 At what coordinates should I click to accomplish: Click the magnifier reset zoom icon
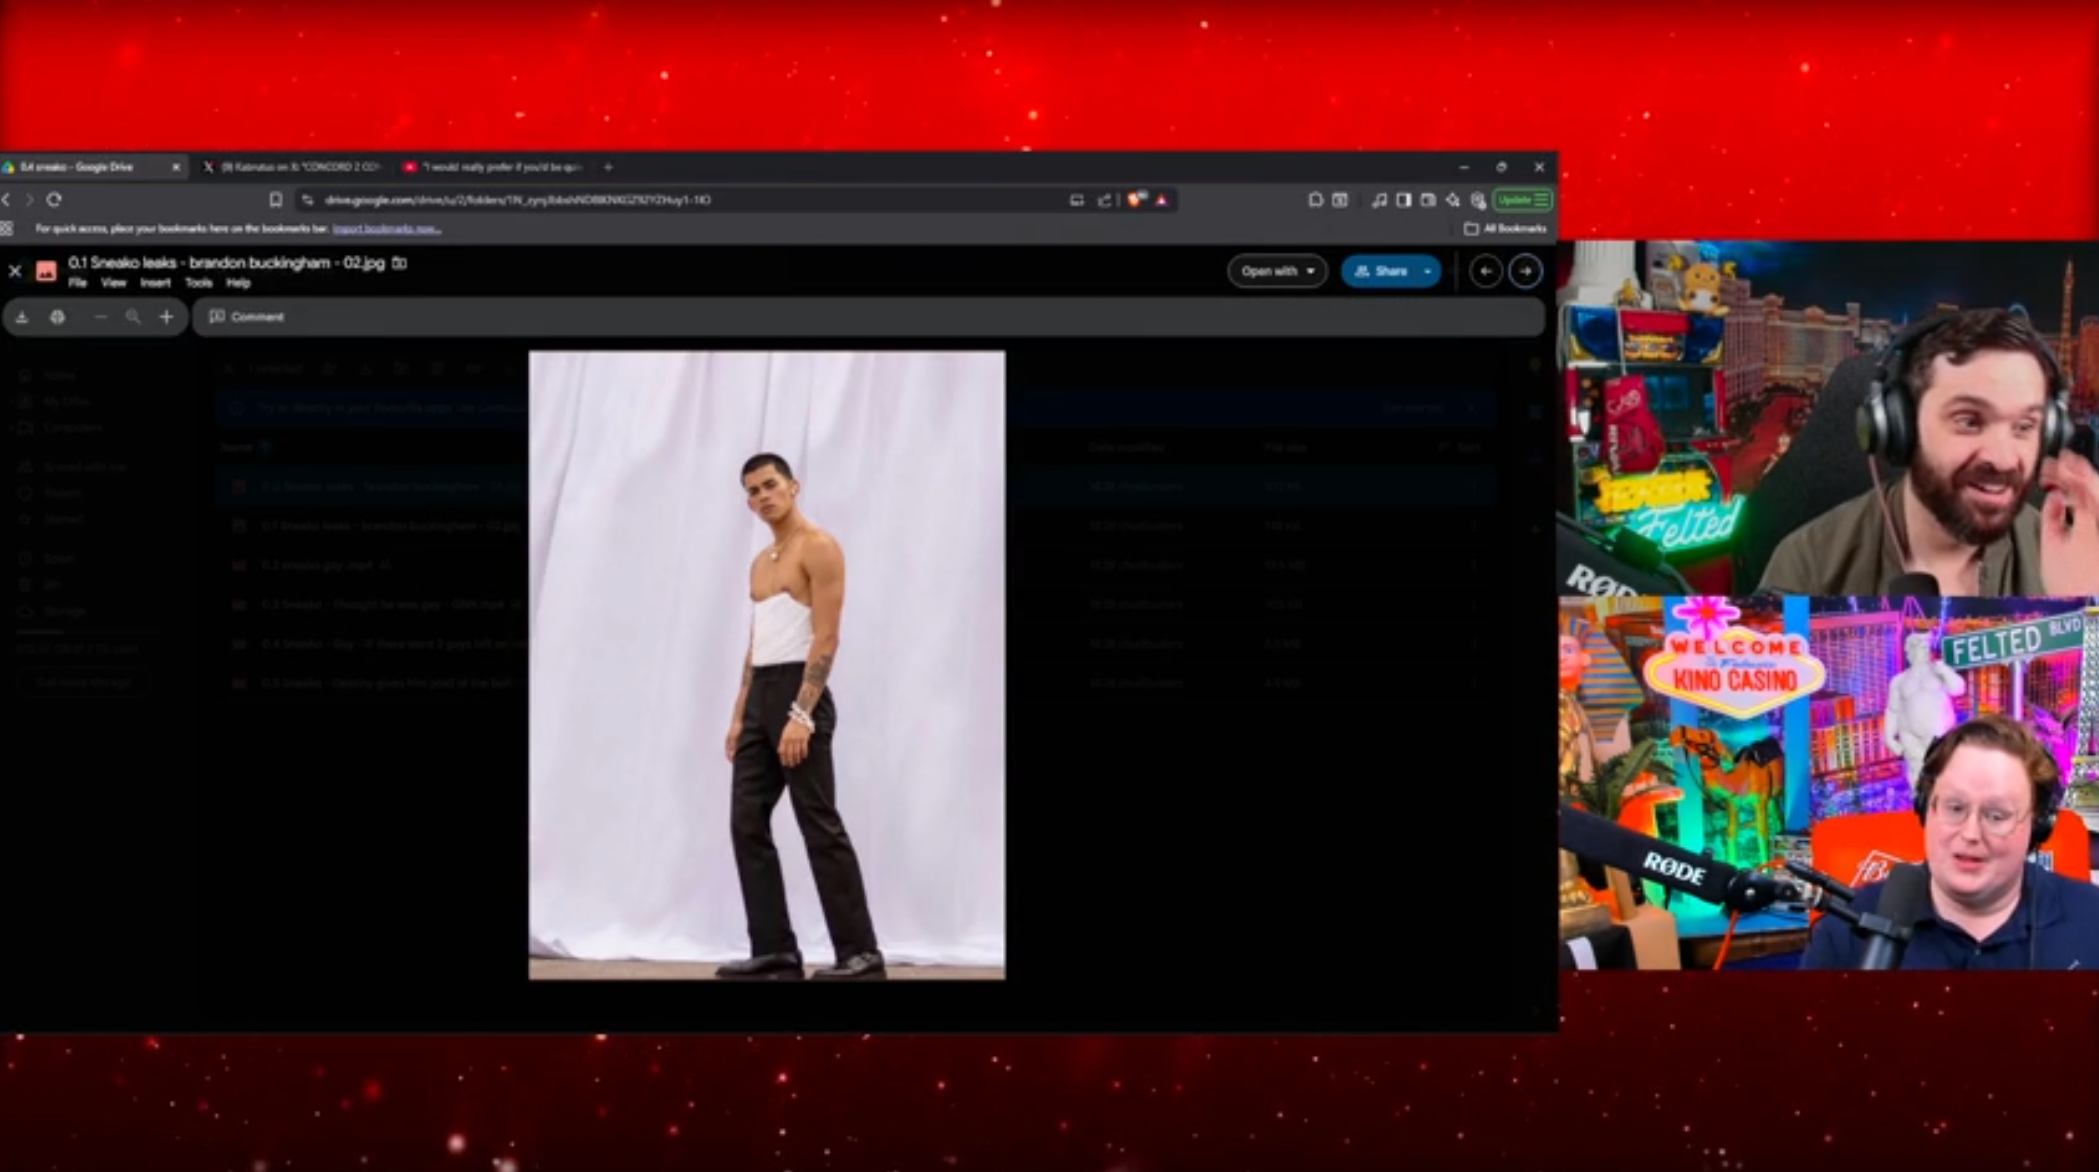pyautogui.click(x=133, y=317)
